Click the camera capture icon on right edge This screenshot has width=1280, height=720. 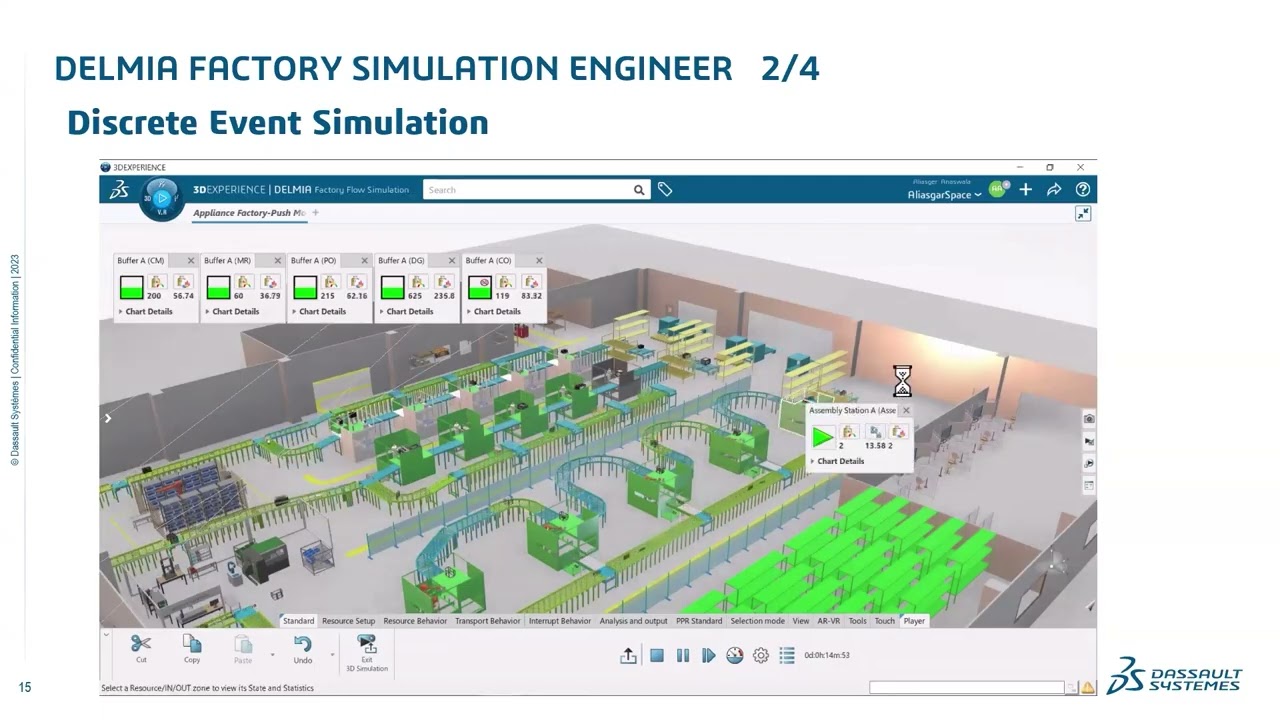pos(1089,418)
